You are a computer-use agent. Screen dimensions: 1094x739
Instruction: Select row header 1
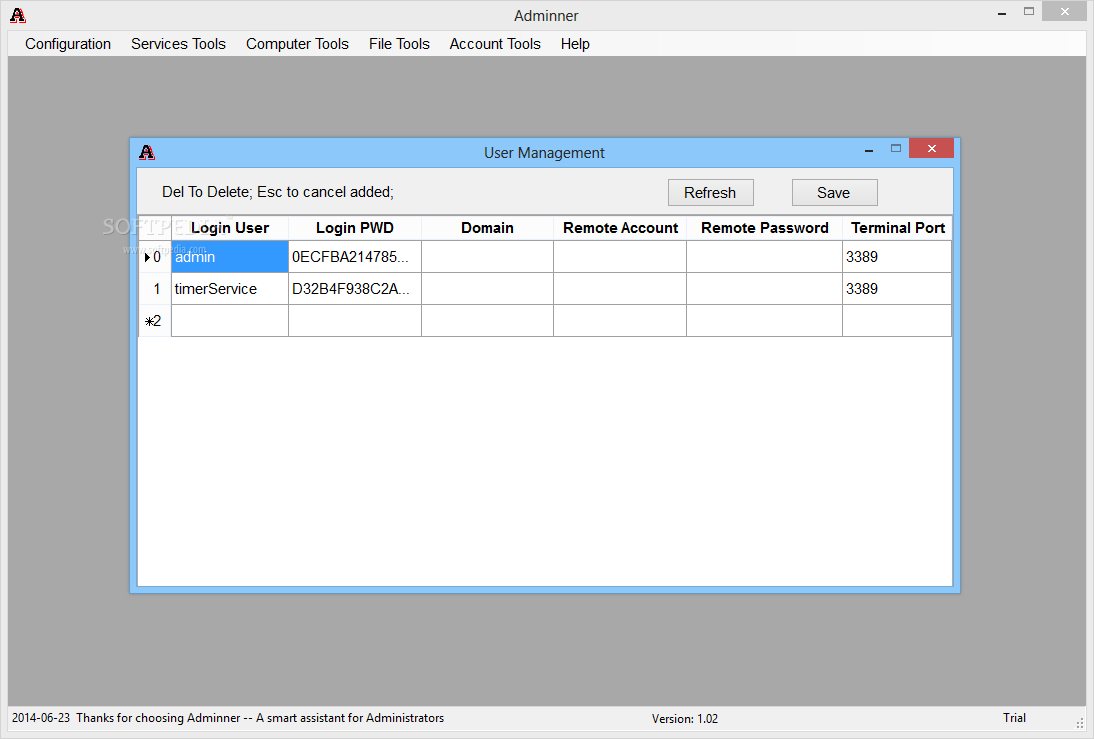click(x=155, y=289)
